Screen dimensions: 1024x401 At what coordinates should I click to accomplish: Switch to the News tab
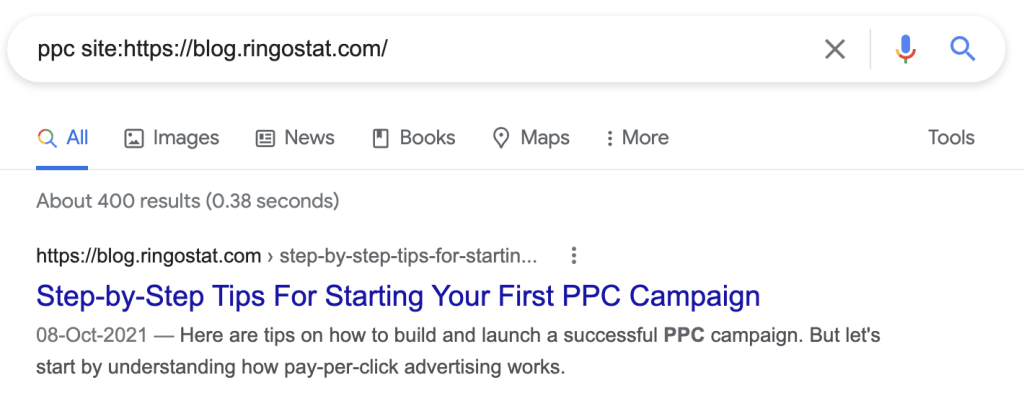tap(295, 138)
